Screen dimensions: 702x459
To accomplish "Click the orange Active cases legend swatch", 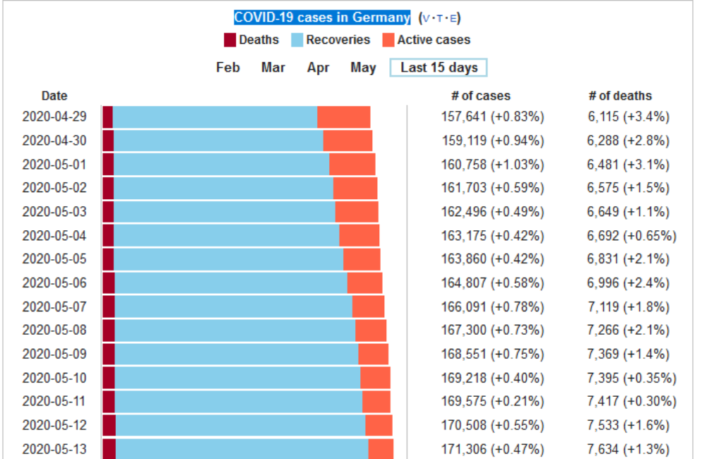I will click(386, 40).
